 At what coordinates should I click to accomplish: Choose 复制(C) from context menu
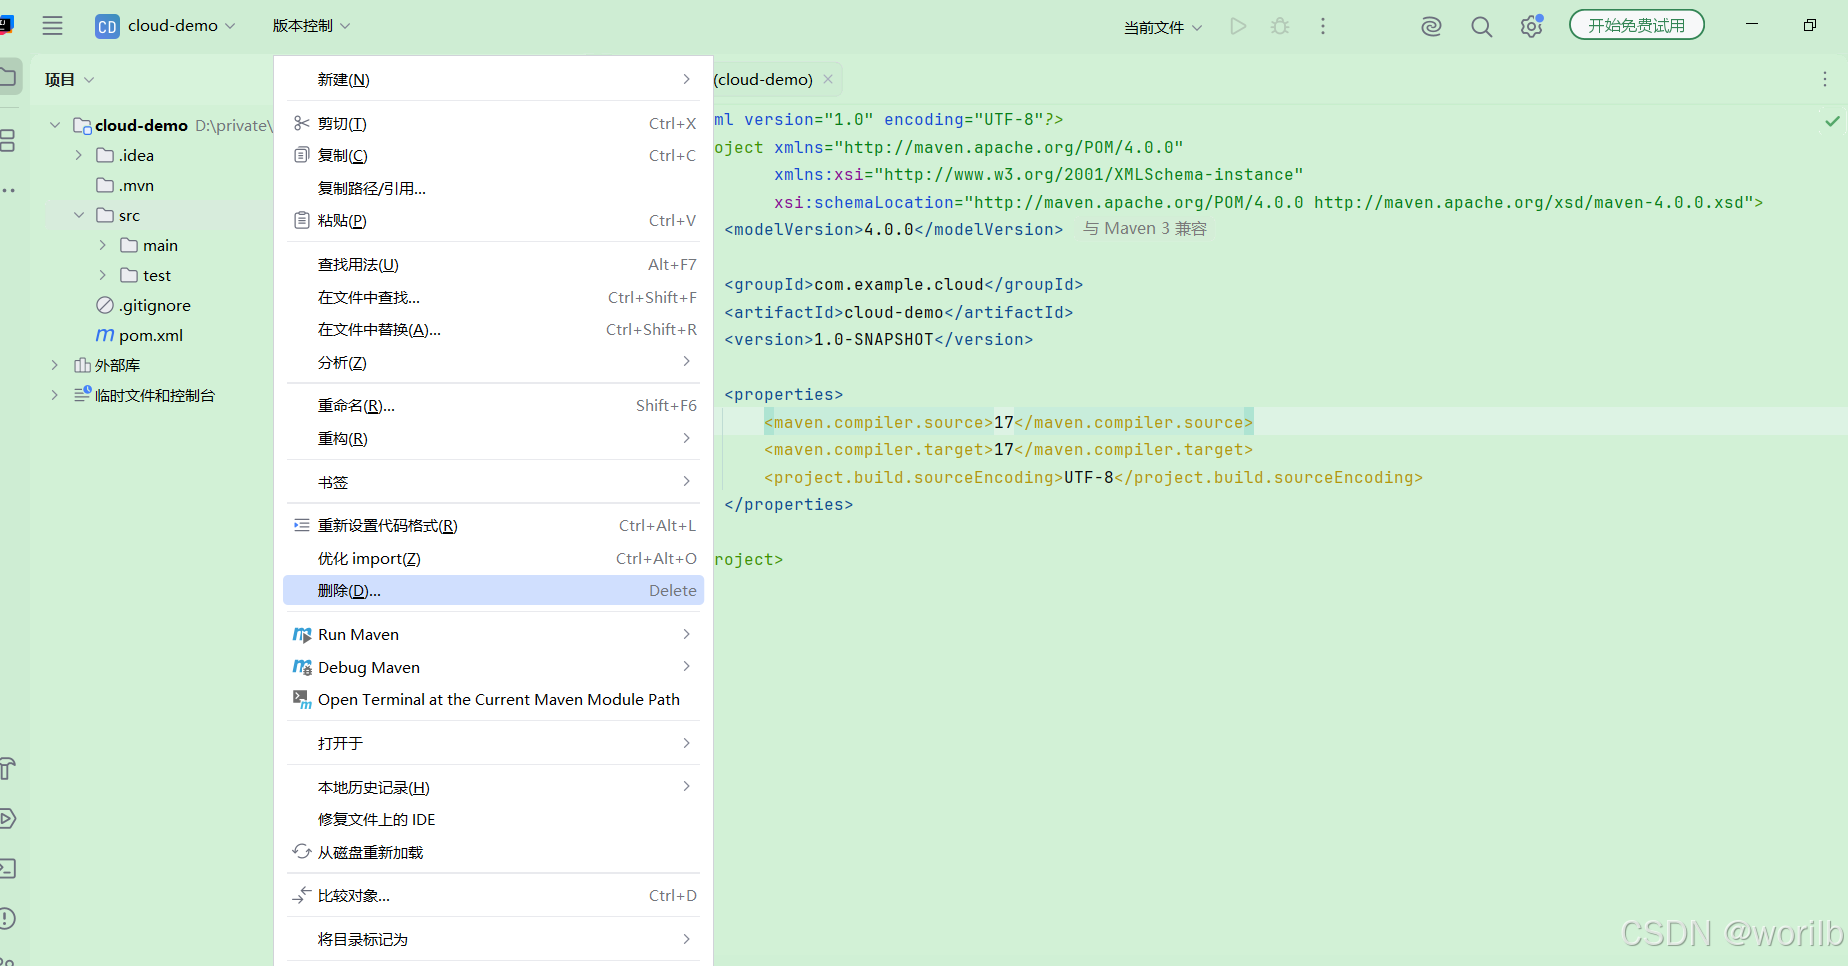click(x=494, y=155)
